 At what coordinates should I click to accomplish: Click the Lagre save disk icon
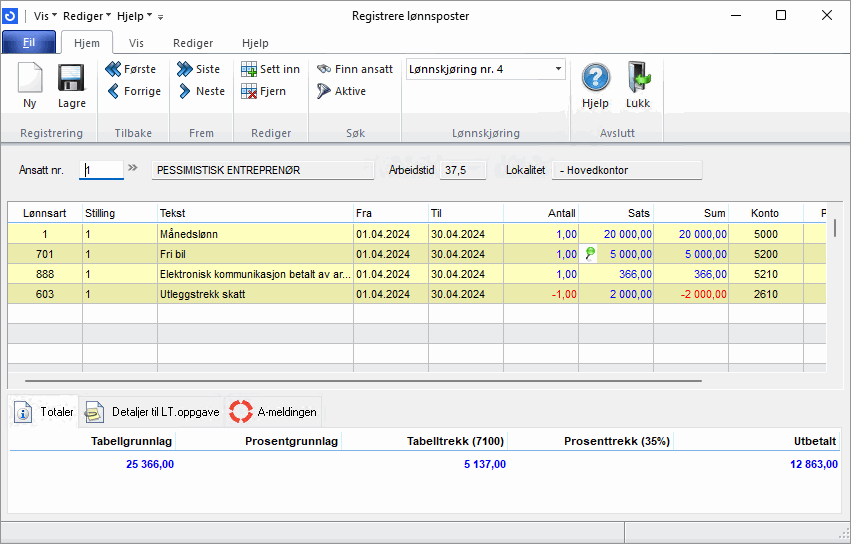point(71,79)
